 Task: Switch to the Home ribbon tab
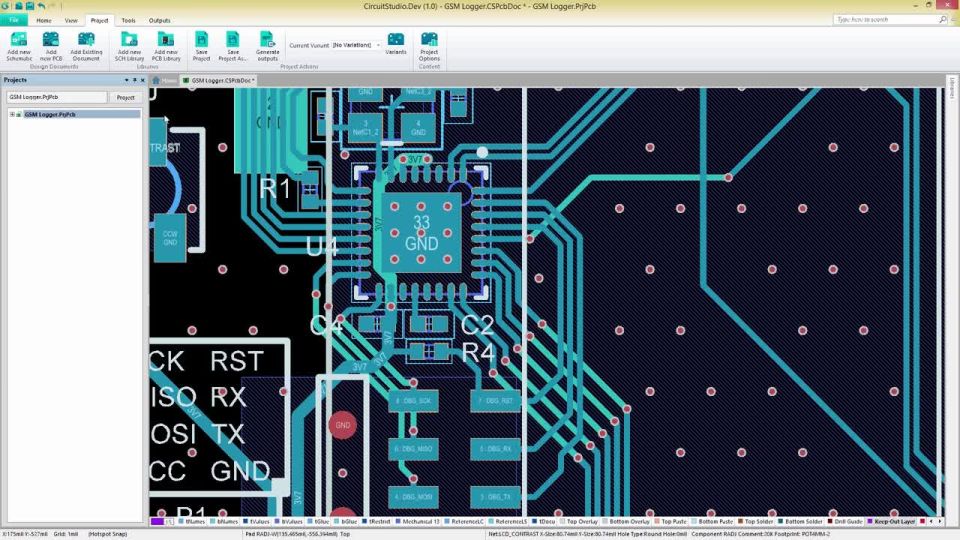[43, 20]
